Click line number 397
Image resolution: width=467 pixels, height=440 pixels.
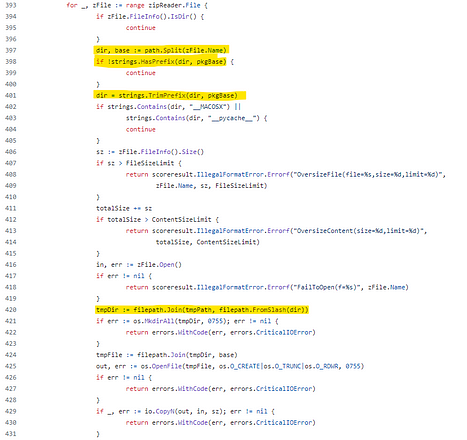point(11,50)
